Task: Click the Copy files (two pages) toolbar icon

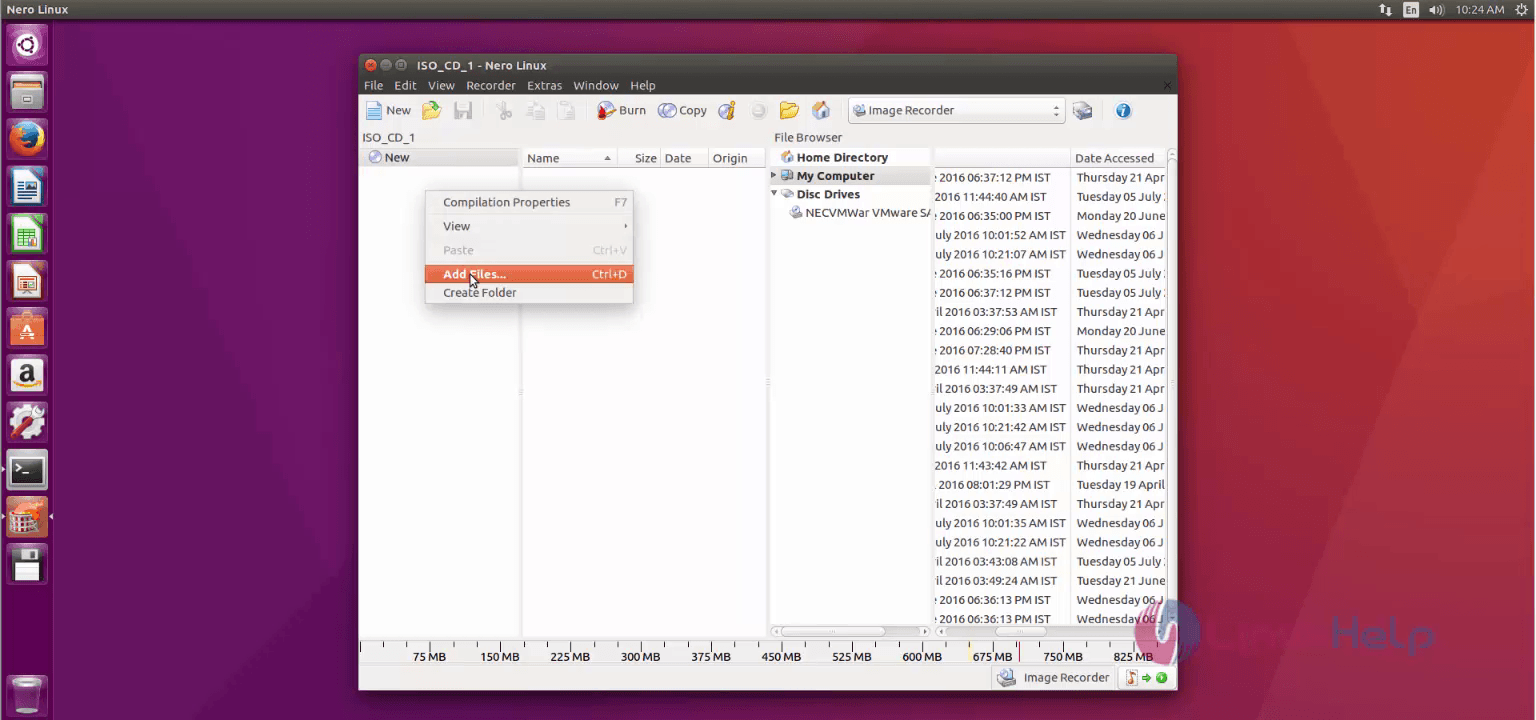Action: coord(536,111)
